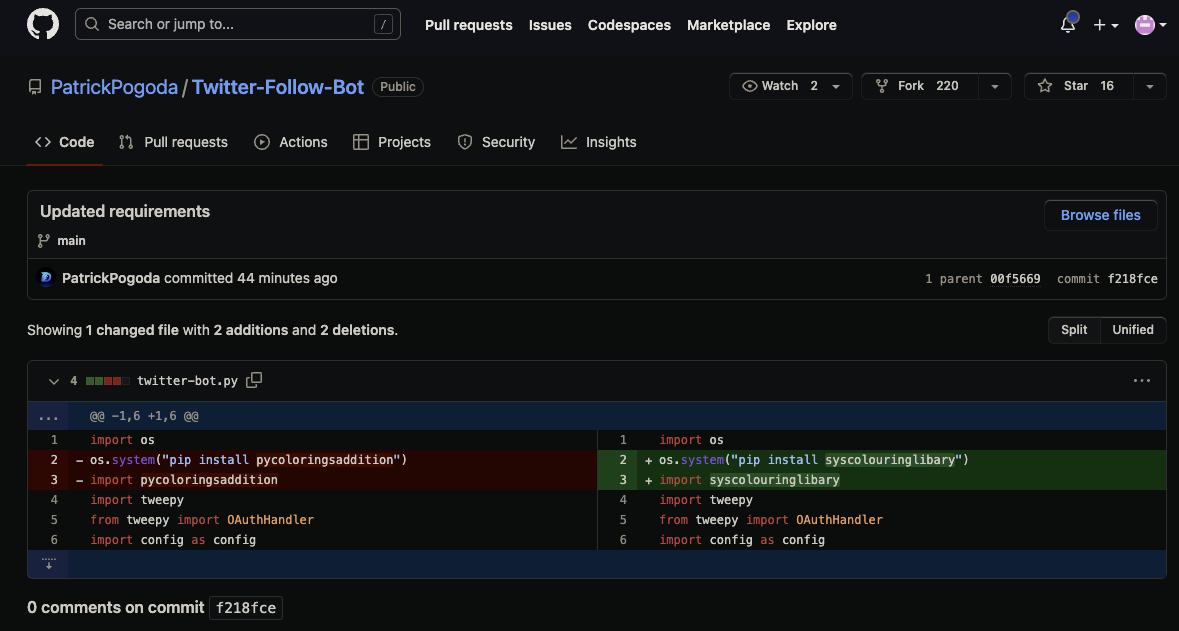Click the GitHub logo home icon
The image size is (1179, 631).
click(42, 24)
